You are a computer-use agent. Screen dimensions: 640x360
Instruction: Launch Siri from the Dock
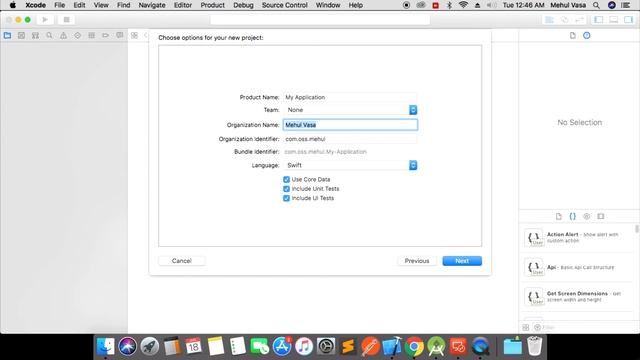pyautogui.click(x=128, y=347)
